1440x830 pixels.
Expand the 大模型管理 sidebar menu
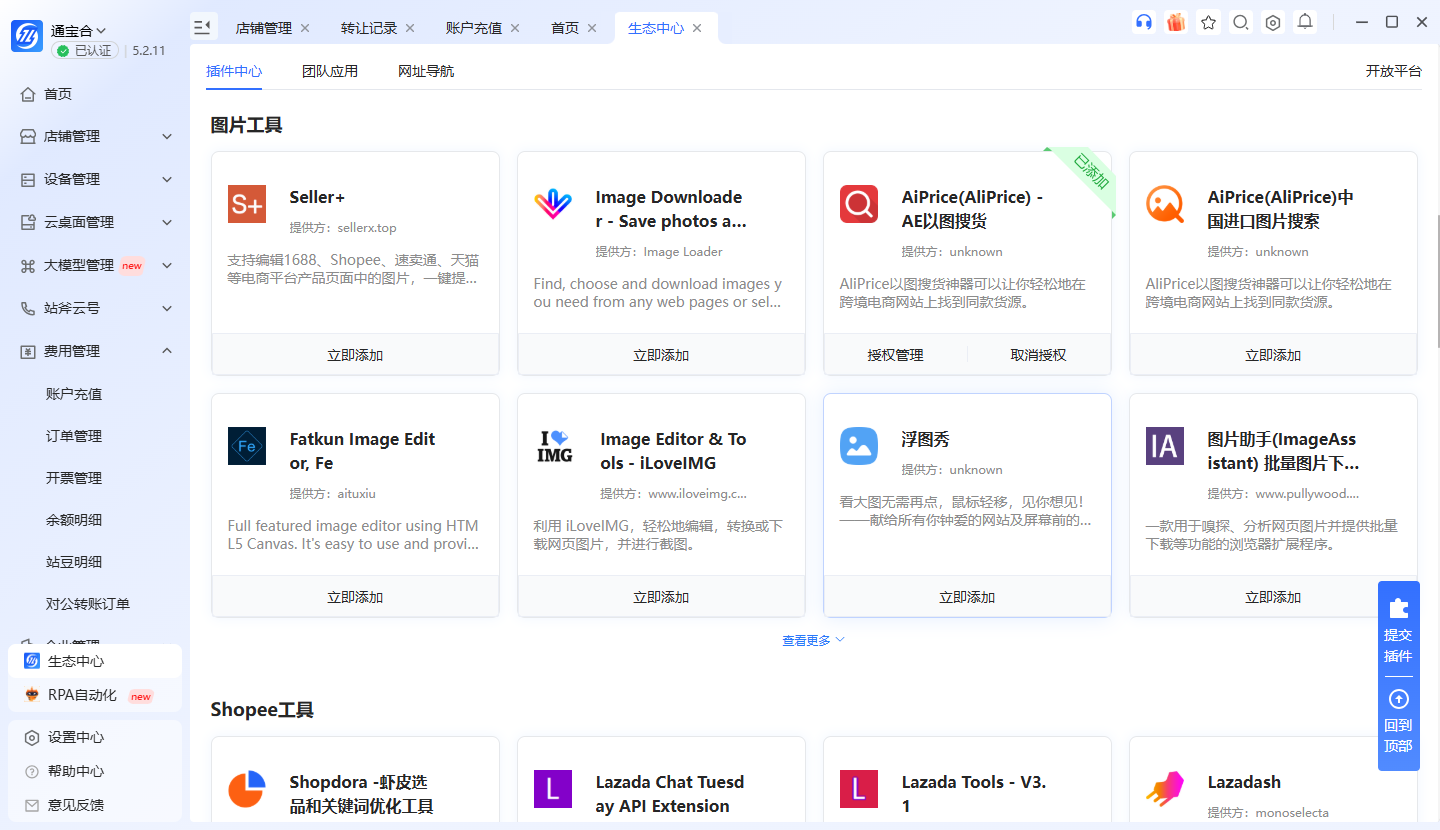95,265
